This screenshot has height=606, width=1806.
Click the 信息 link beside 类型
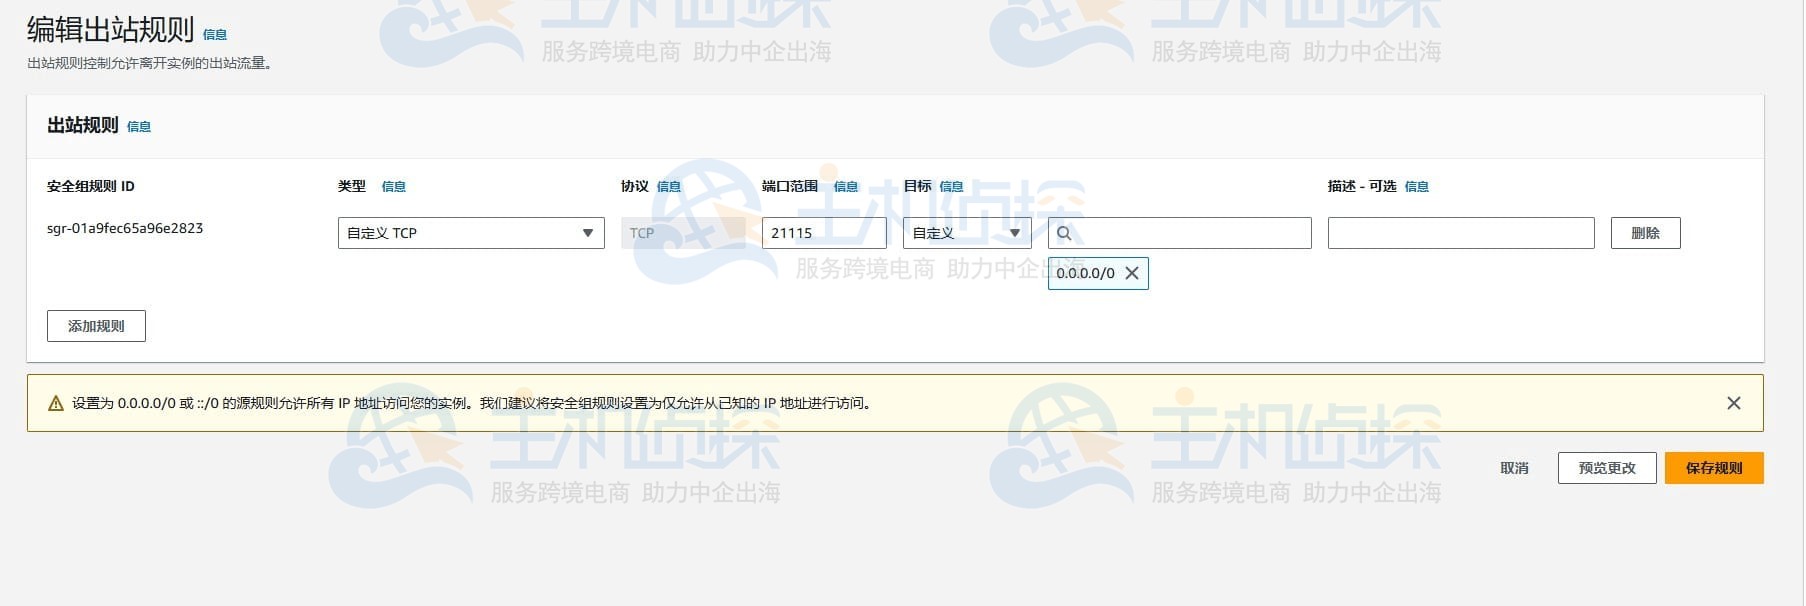coord(394,187)
